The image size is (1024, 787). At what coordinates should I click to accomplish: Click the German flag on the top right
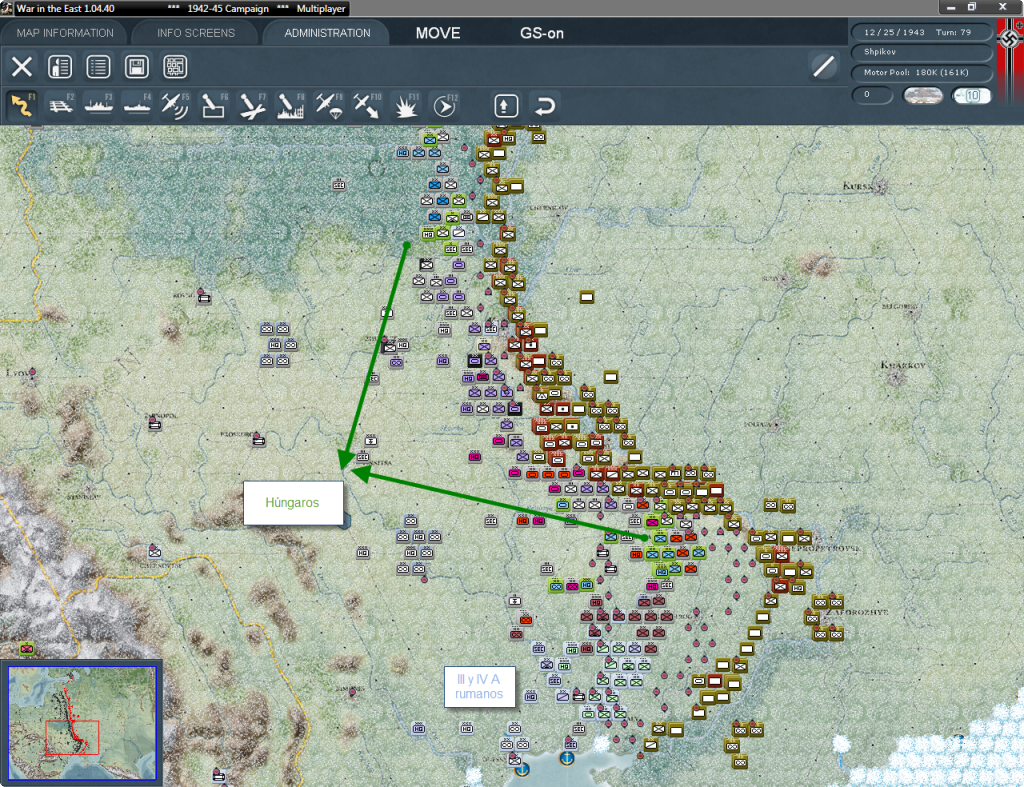(1010, 62)
